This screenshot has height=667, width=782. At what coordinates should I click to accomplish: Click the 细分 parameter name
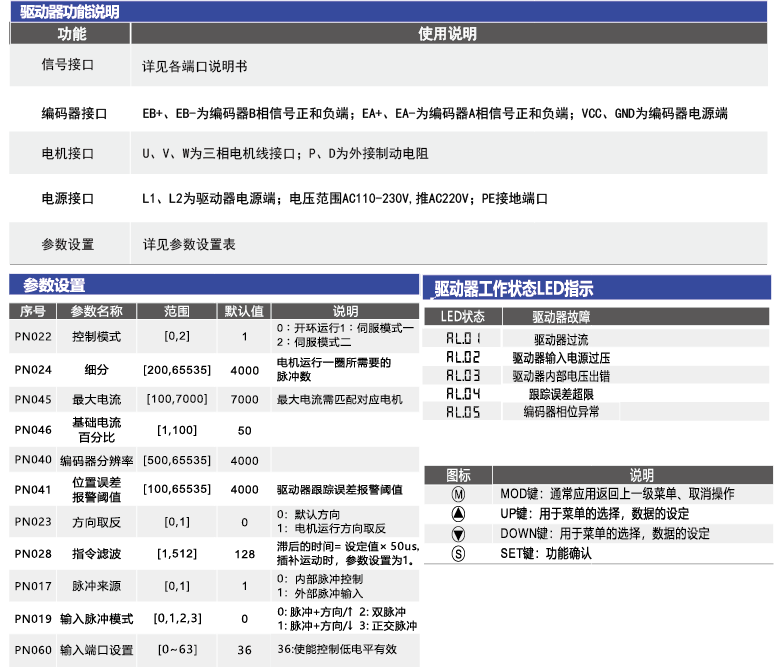pyautogui.click(x=96, y=370)
